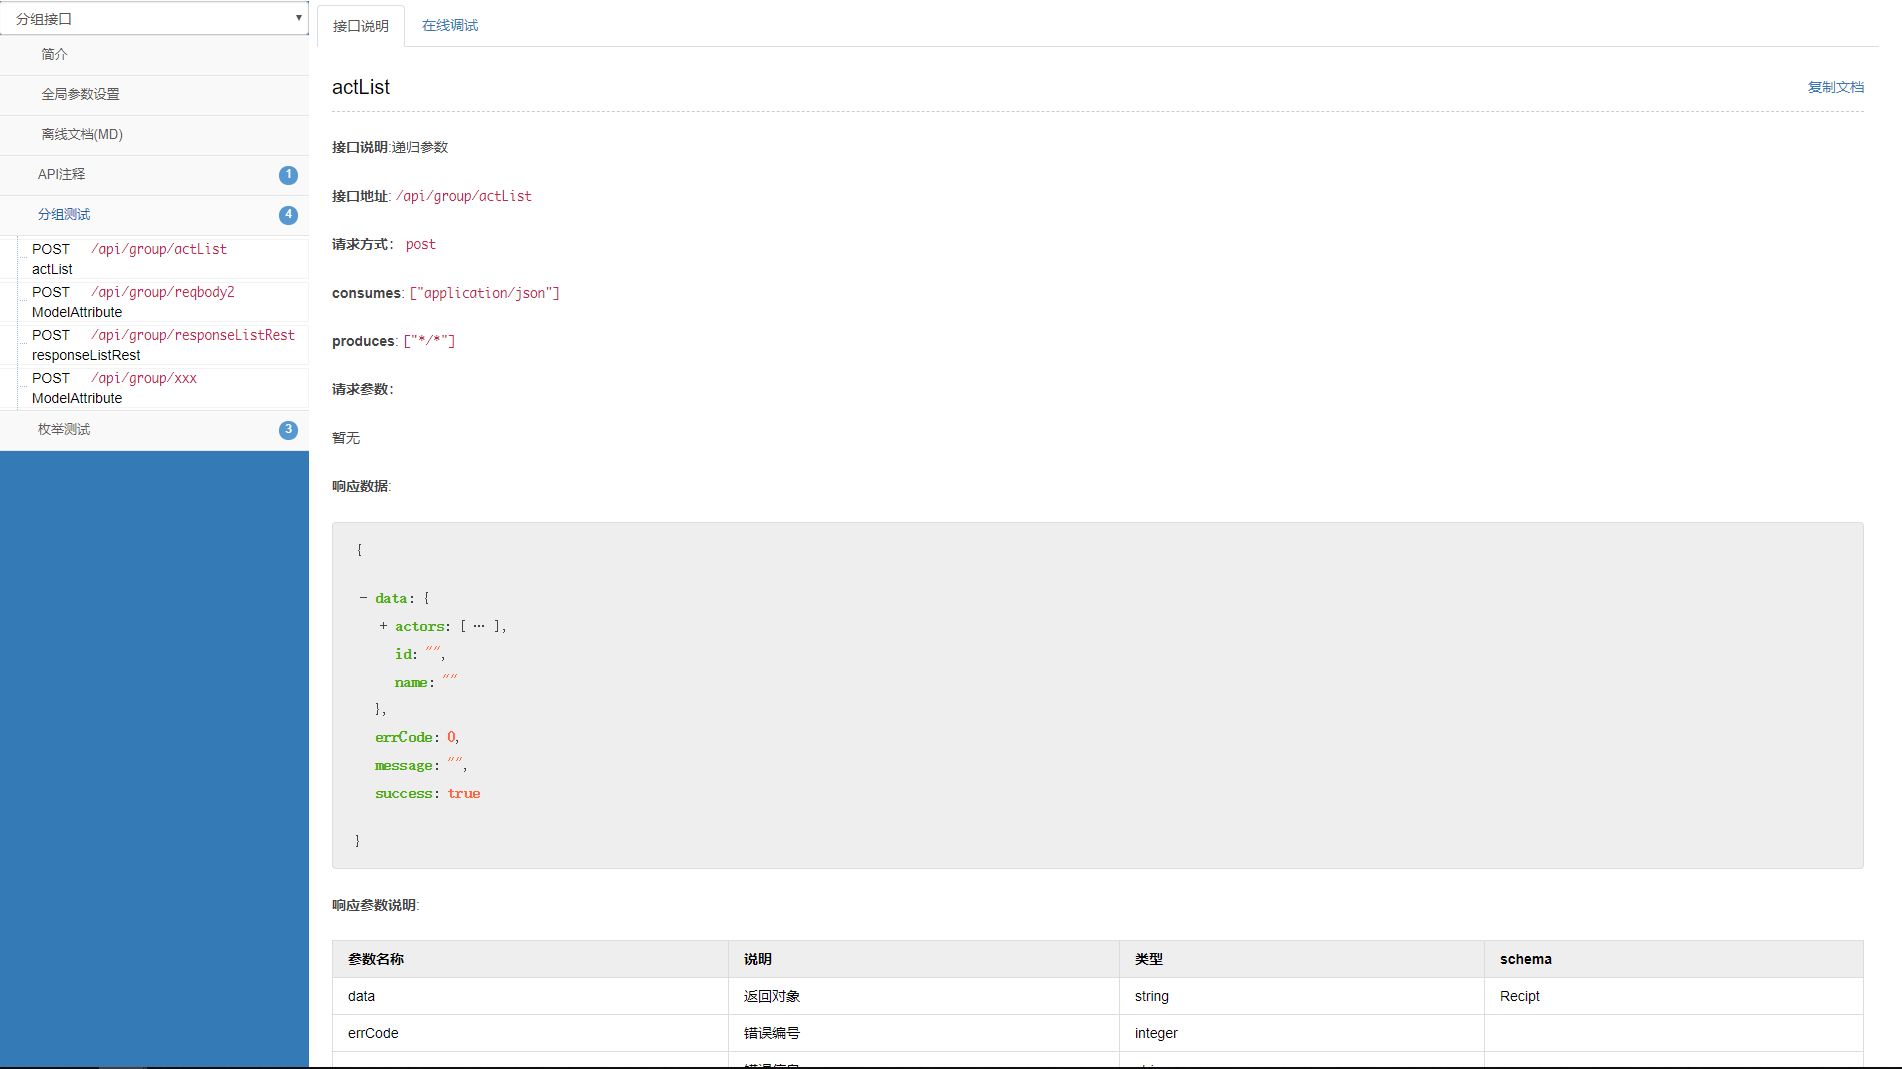Click the 分组测试 count badge showing 4
The height and width of the screenshot is (1069, 1902).
[x=288, y=215]
